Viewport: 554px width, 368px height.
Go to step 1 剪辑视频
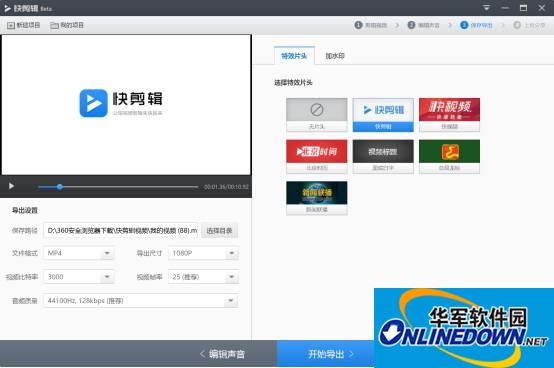[371, 25]
